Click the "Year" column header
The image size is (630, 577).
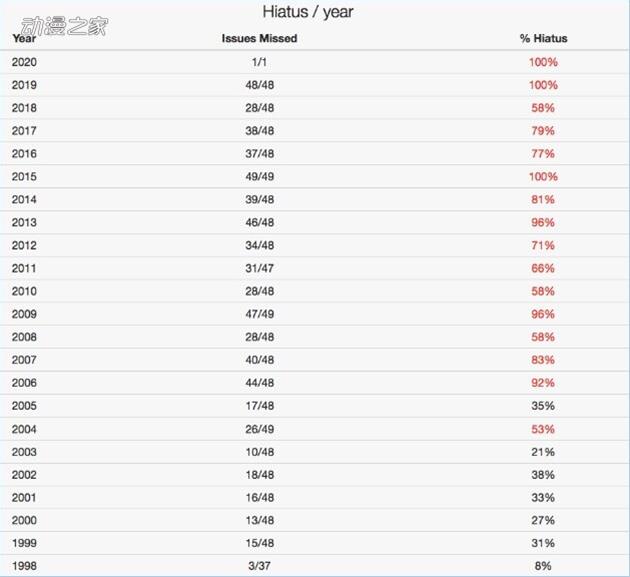pyautogui.click(x=23, y=39)
